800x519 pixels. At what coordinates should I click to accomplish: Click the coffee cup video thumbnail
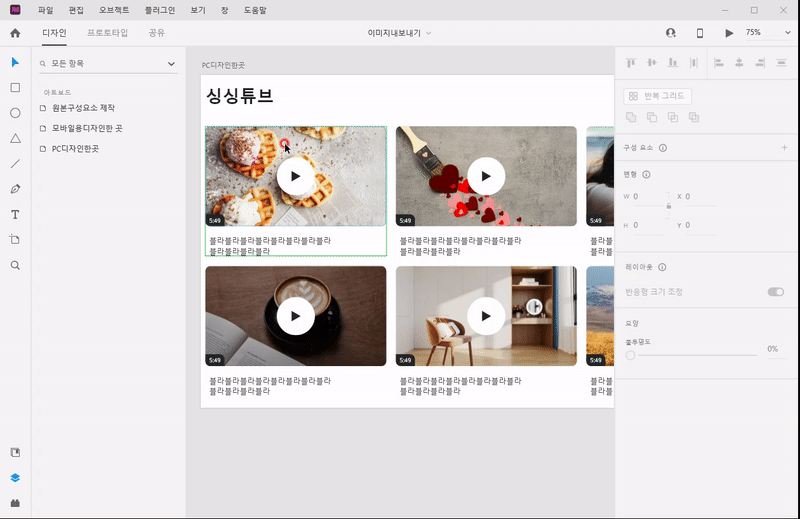point(296,316)
